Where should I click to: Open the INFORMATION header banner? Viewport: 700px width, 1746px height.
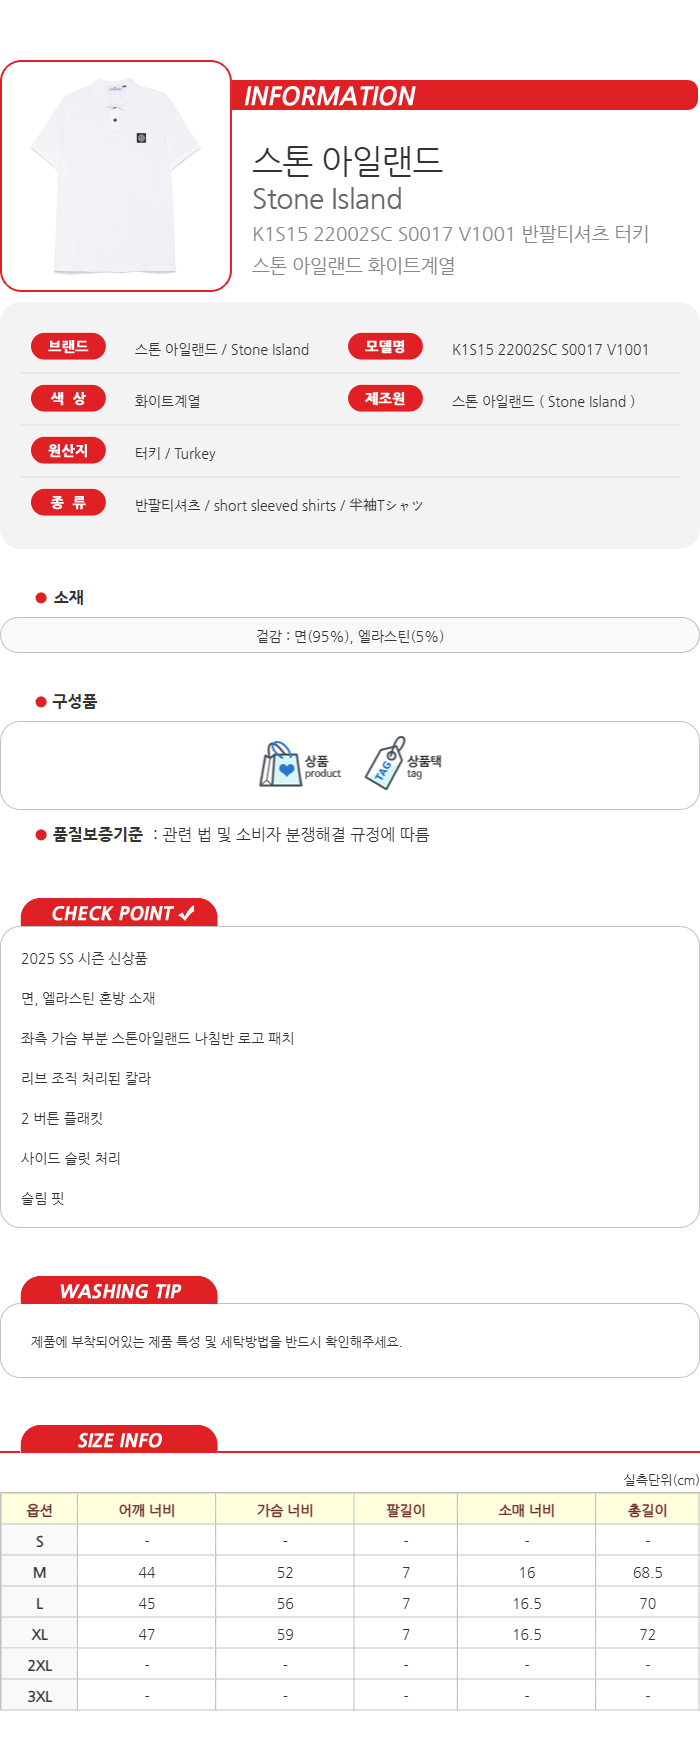465,95
